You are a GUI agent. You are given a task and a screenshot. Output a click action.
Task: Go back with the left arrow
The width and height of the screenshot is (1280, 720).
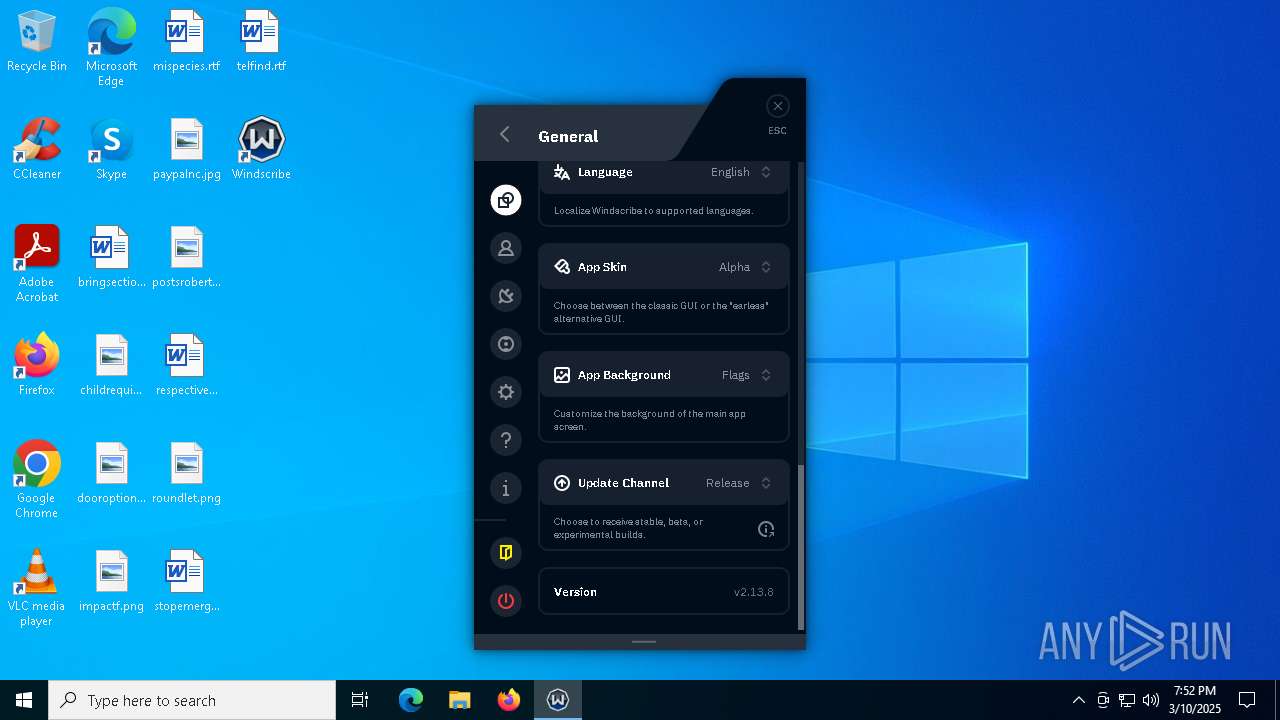pos(505,134)
